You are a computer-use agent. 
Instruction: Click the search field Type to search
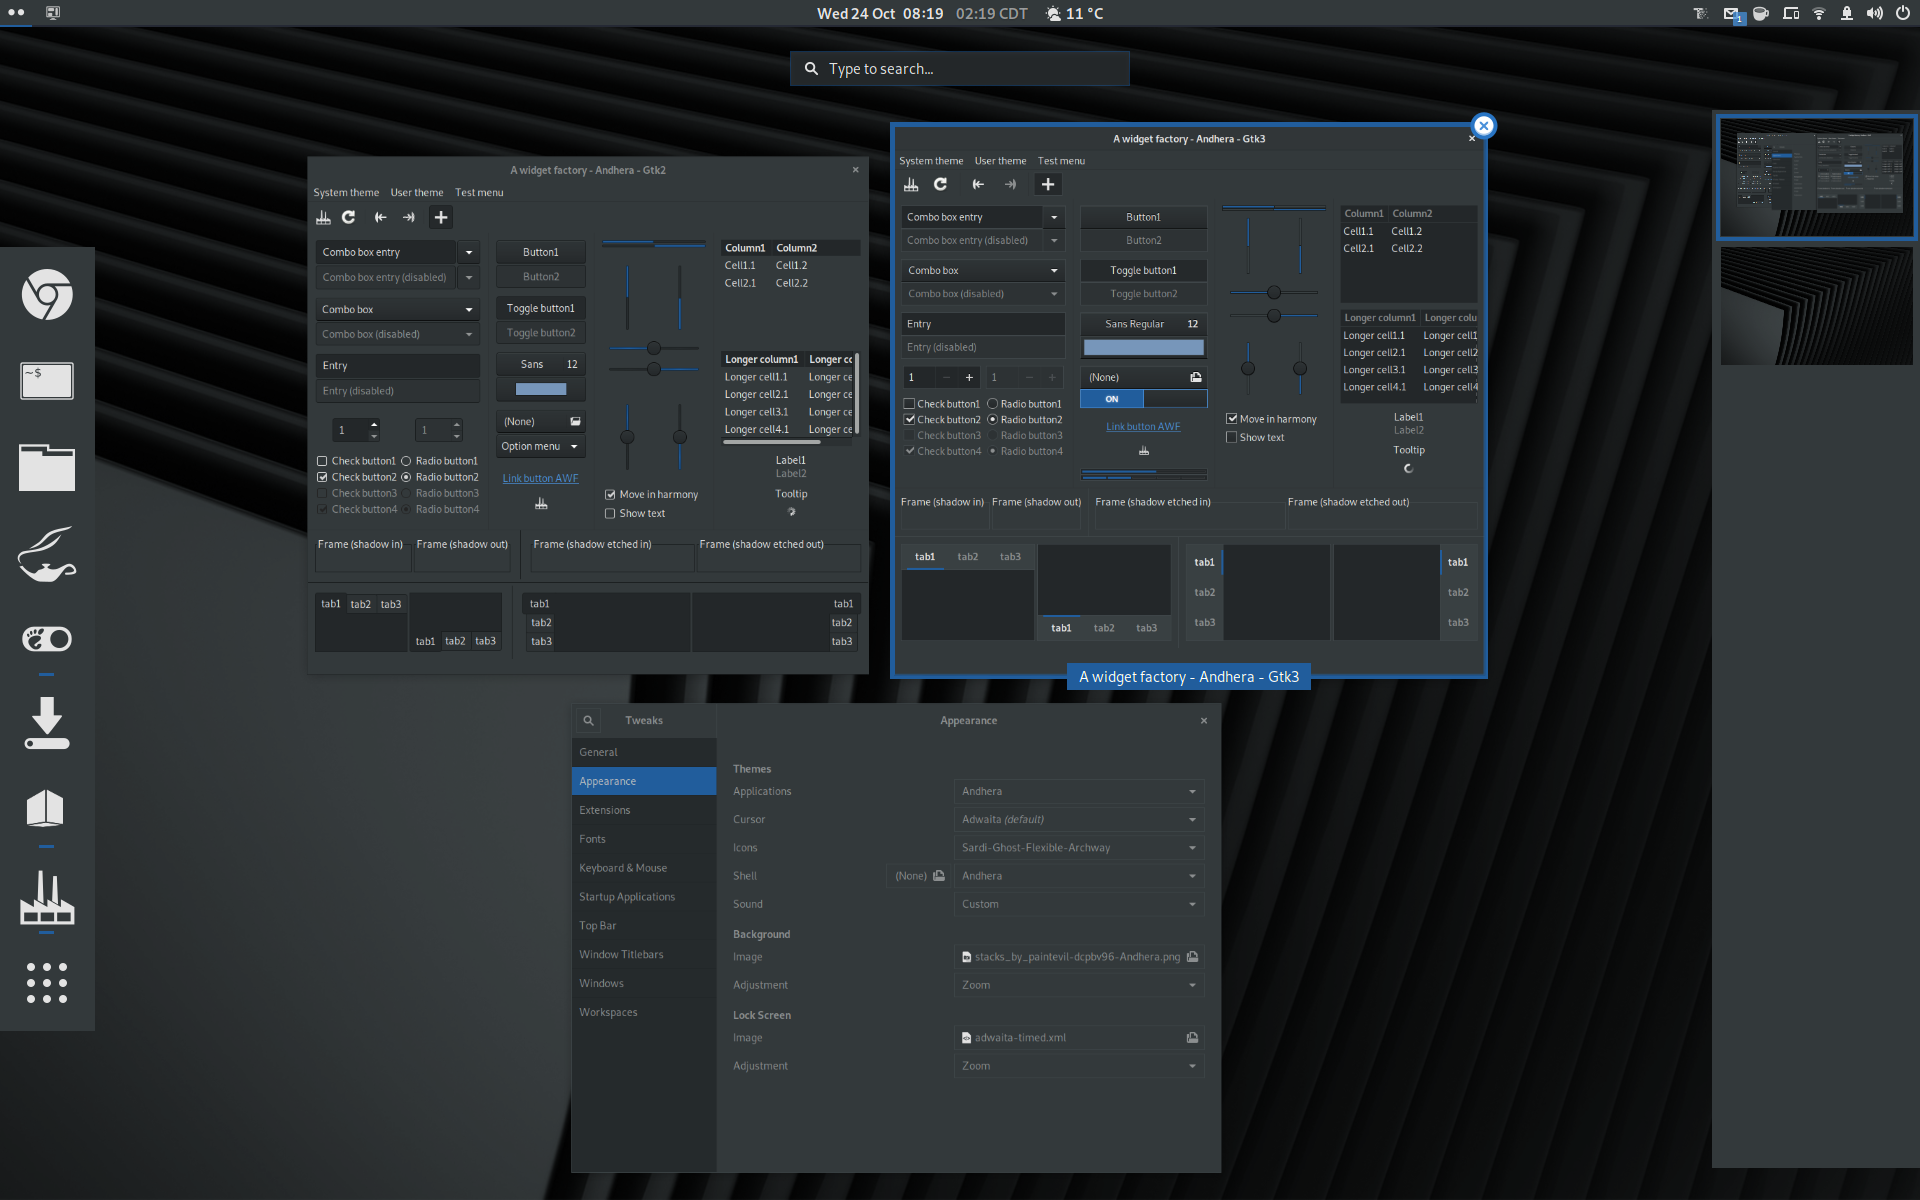[960, 69]
